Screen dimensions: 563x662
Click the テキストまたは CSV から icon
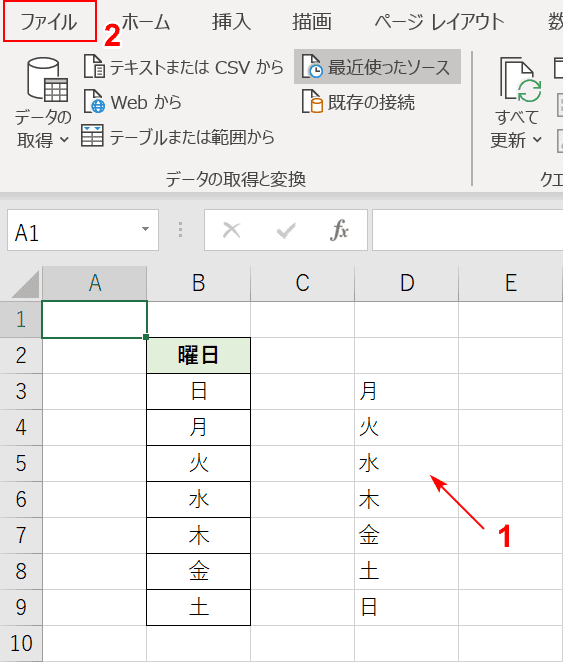tap(94, 66)
